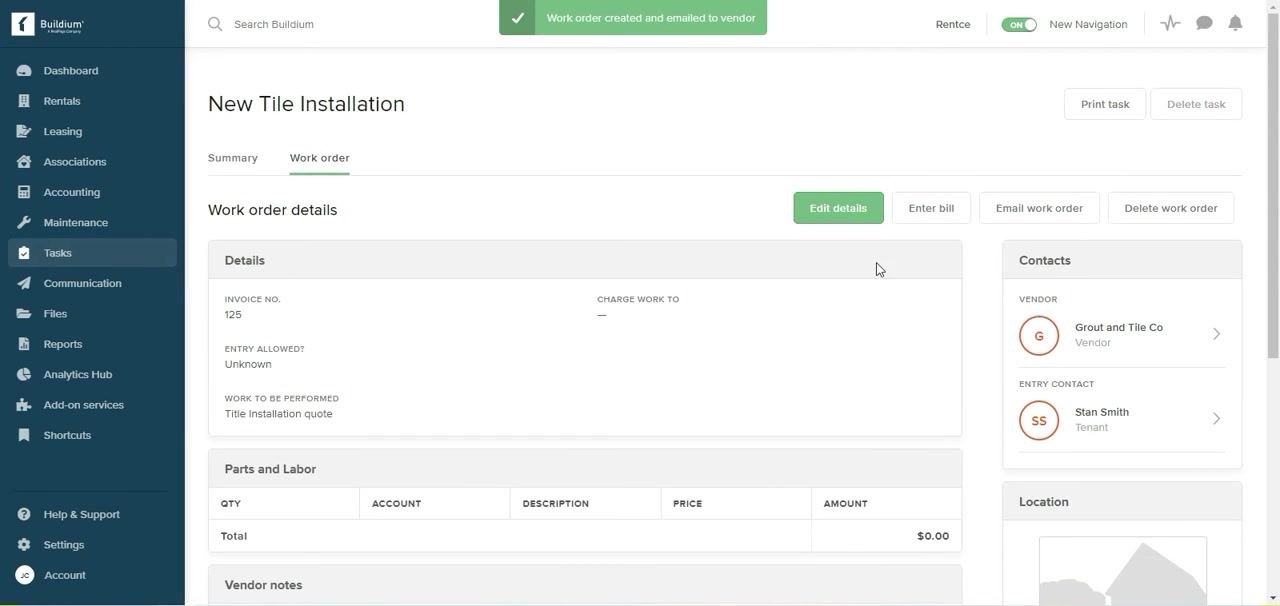Click the Shortcuts bookmark icon
1280x606 pixels.
click(24, 435)
